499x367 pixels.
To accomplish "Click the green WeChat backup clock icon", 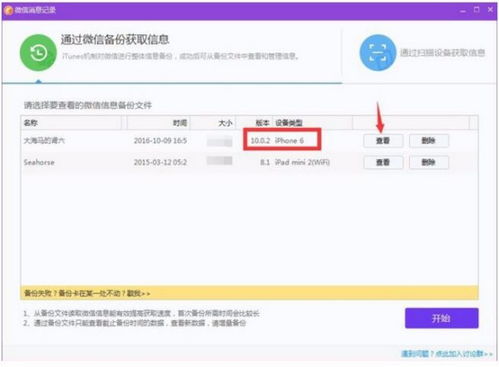I will (x=38, y=53).
